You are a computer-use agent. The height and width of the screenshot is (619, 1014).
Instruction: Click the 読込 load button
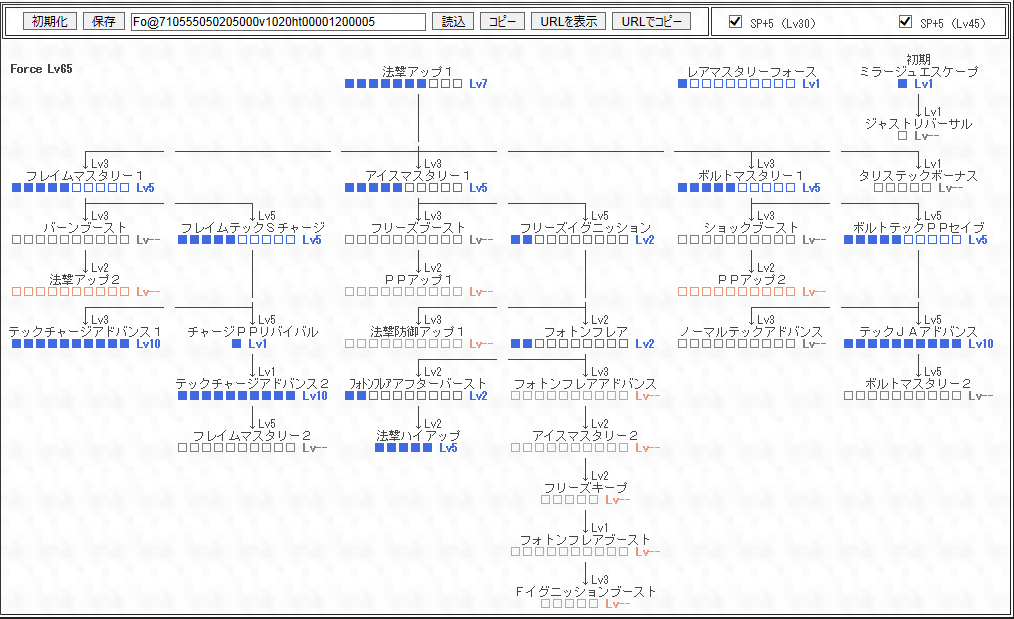pyautogui.click(x=453, y=21)
